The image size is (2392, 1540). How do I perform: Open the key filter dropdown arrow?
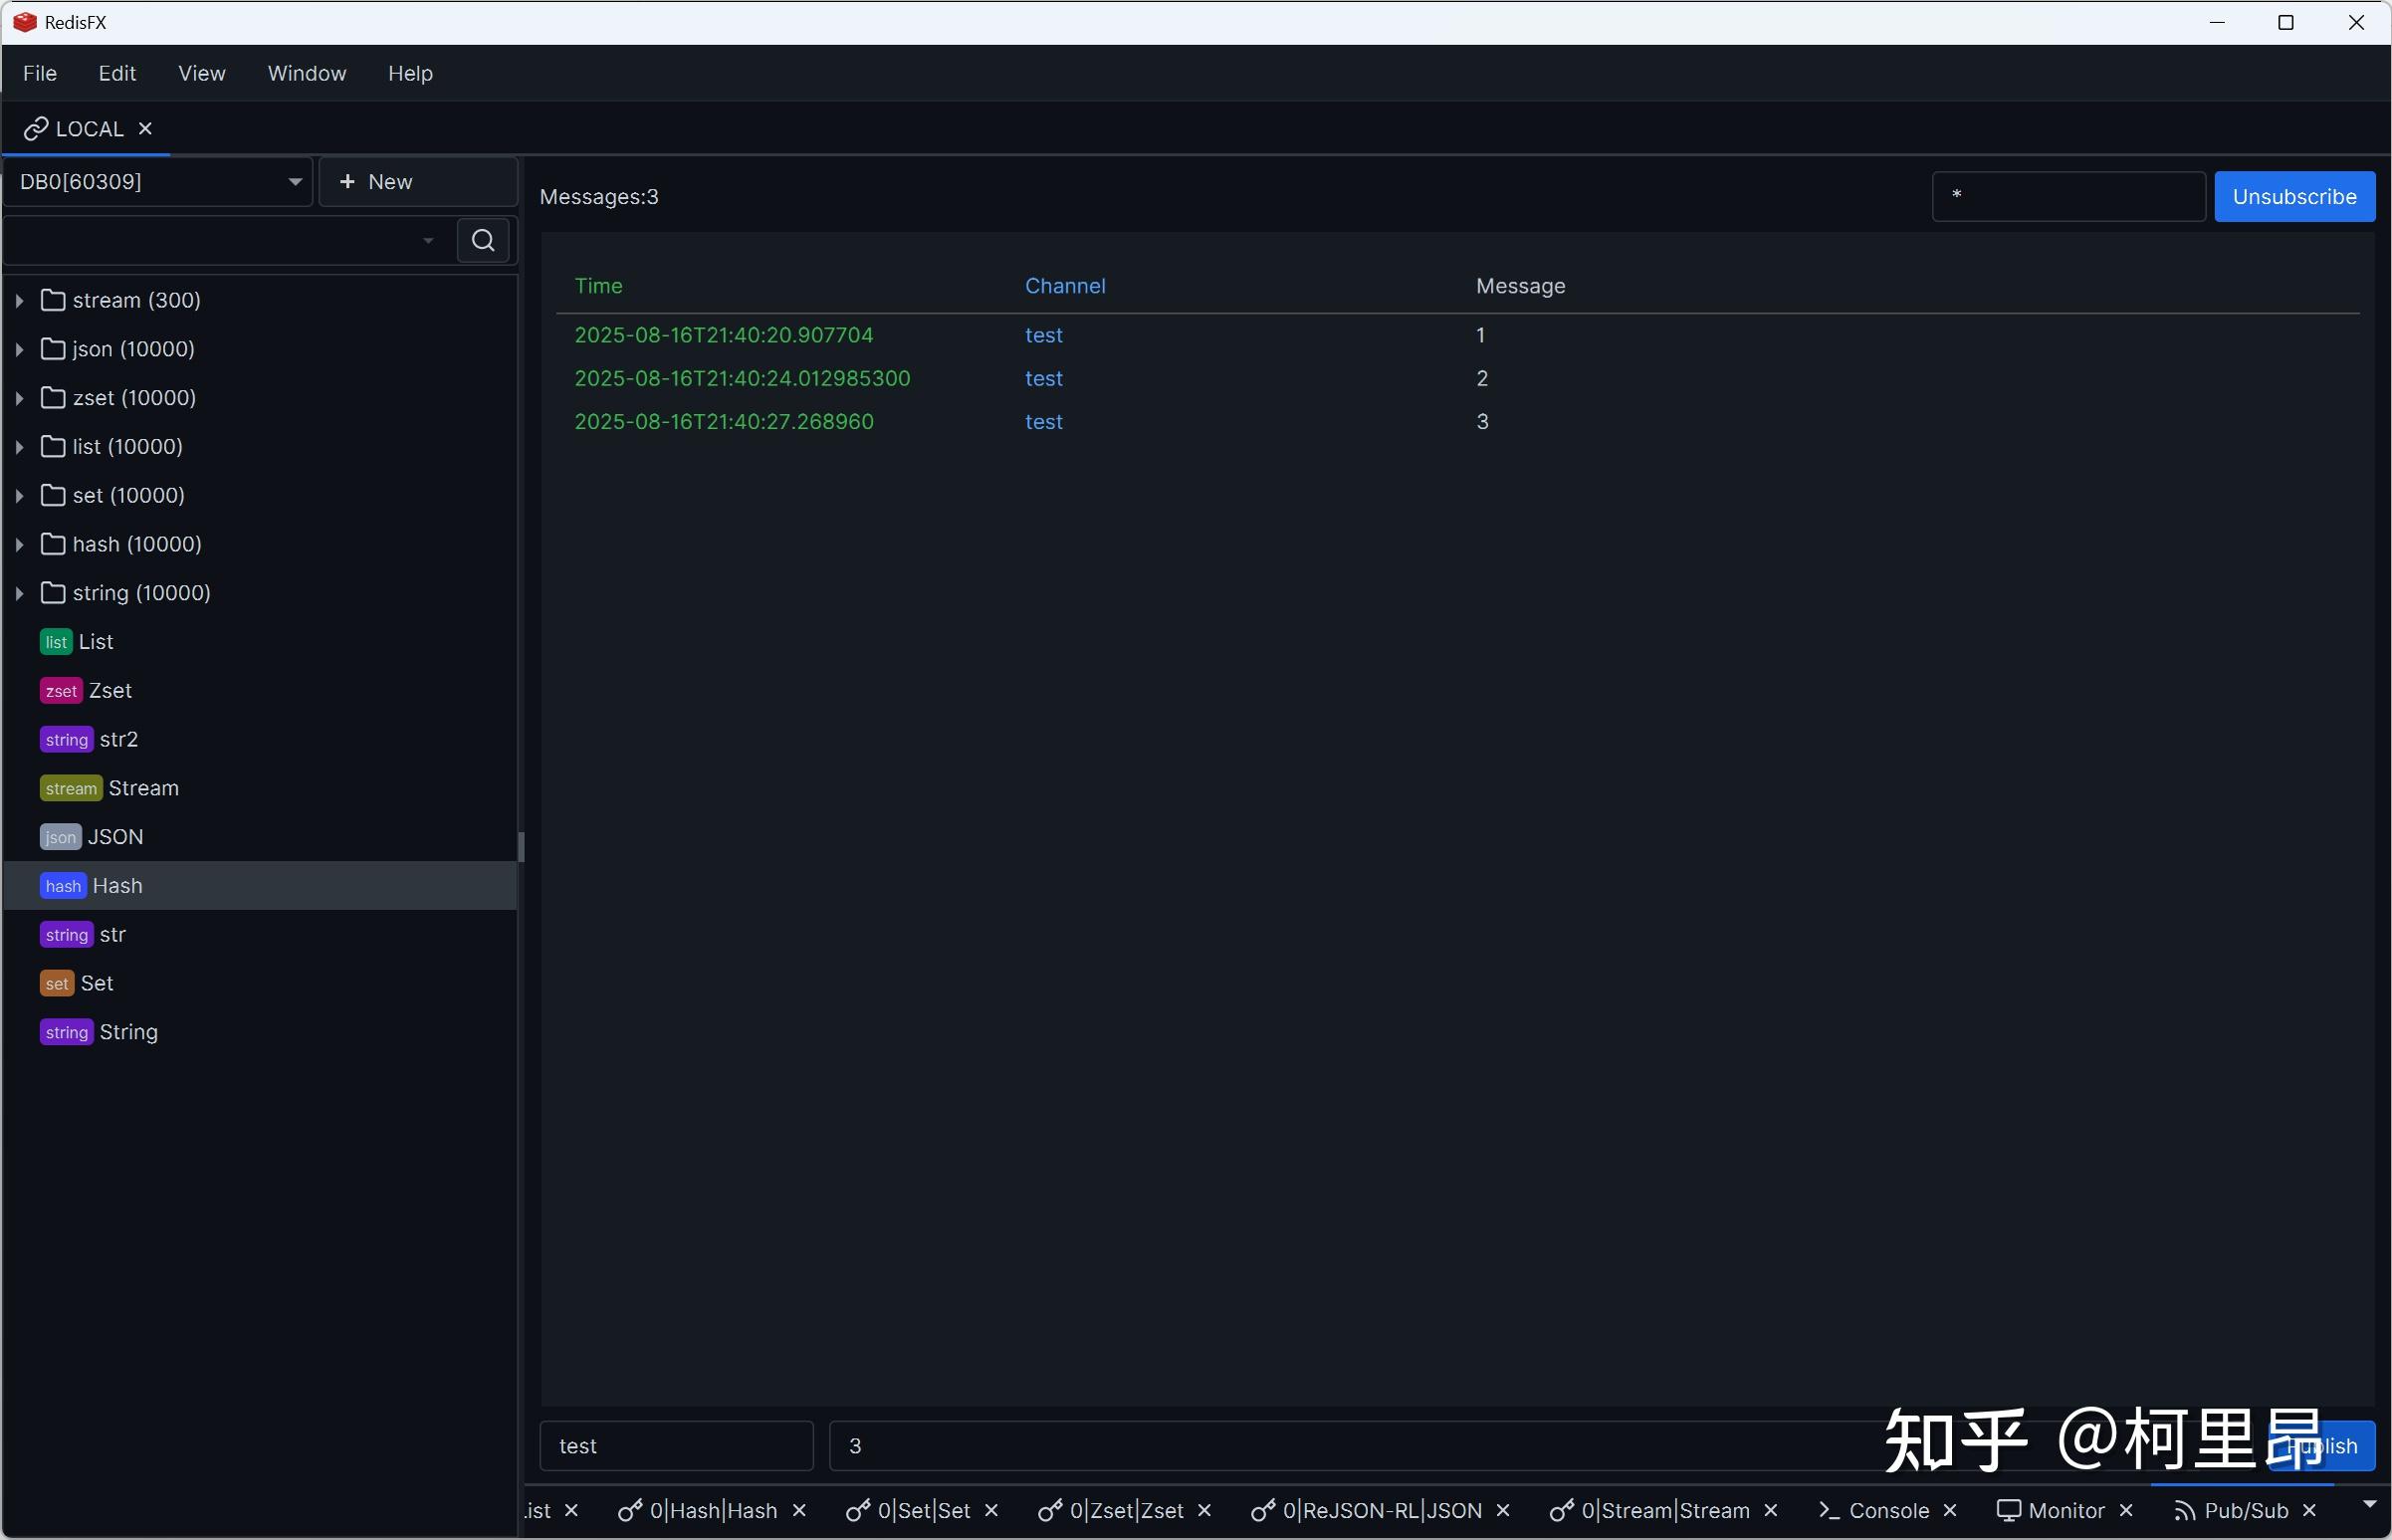428,240
